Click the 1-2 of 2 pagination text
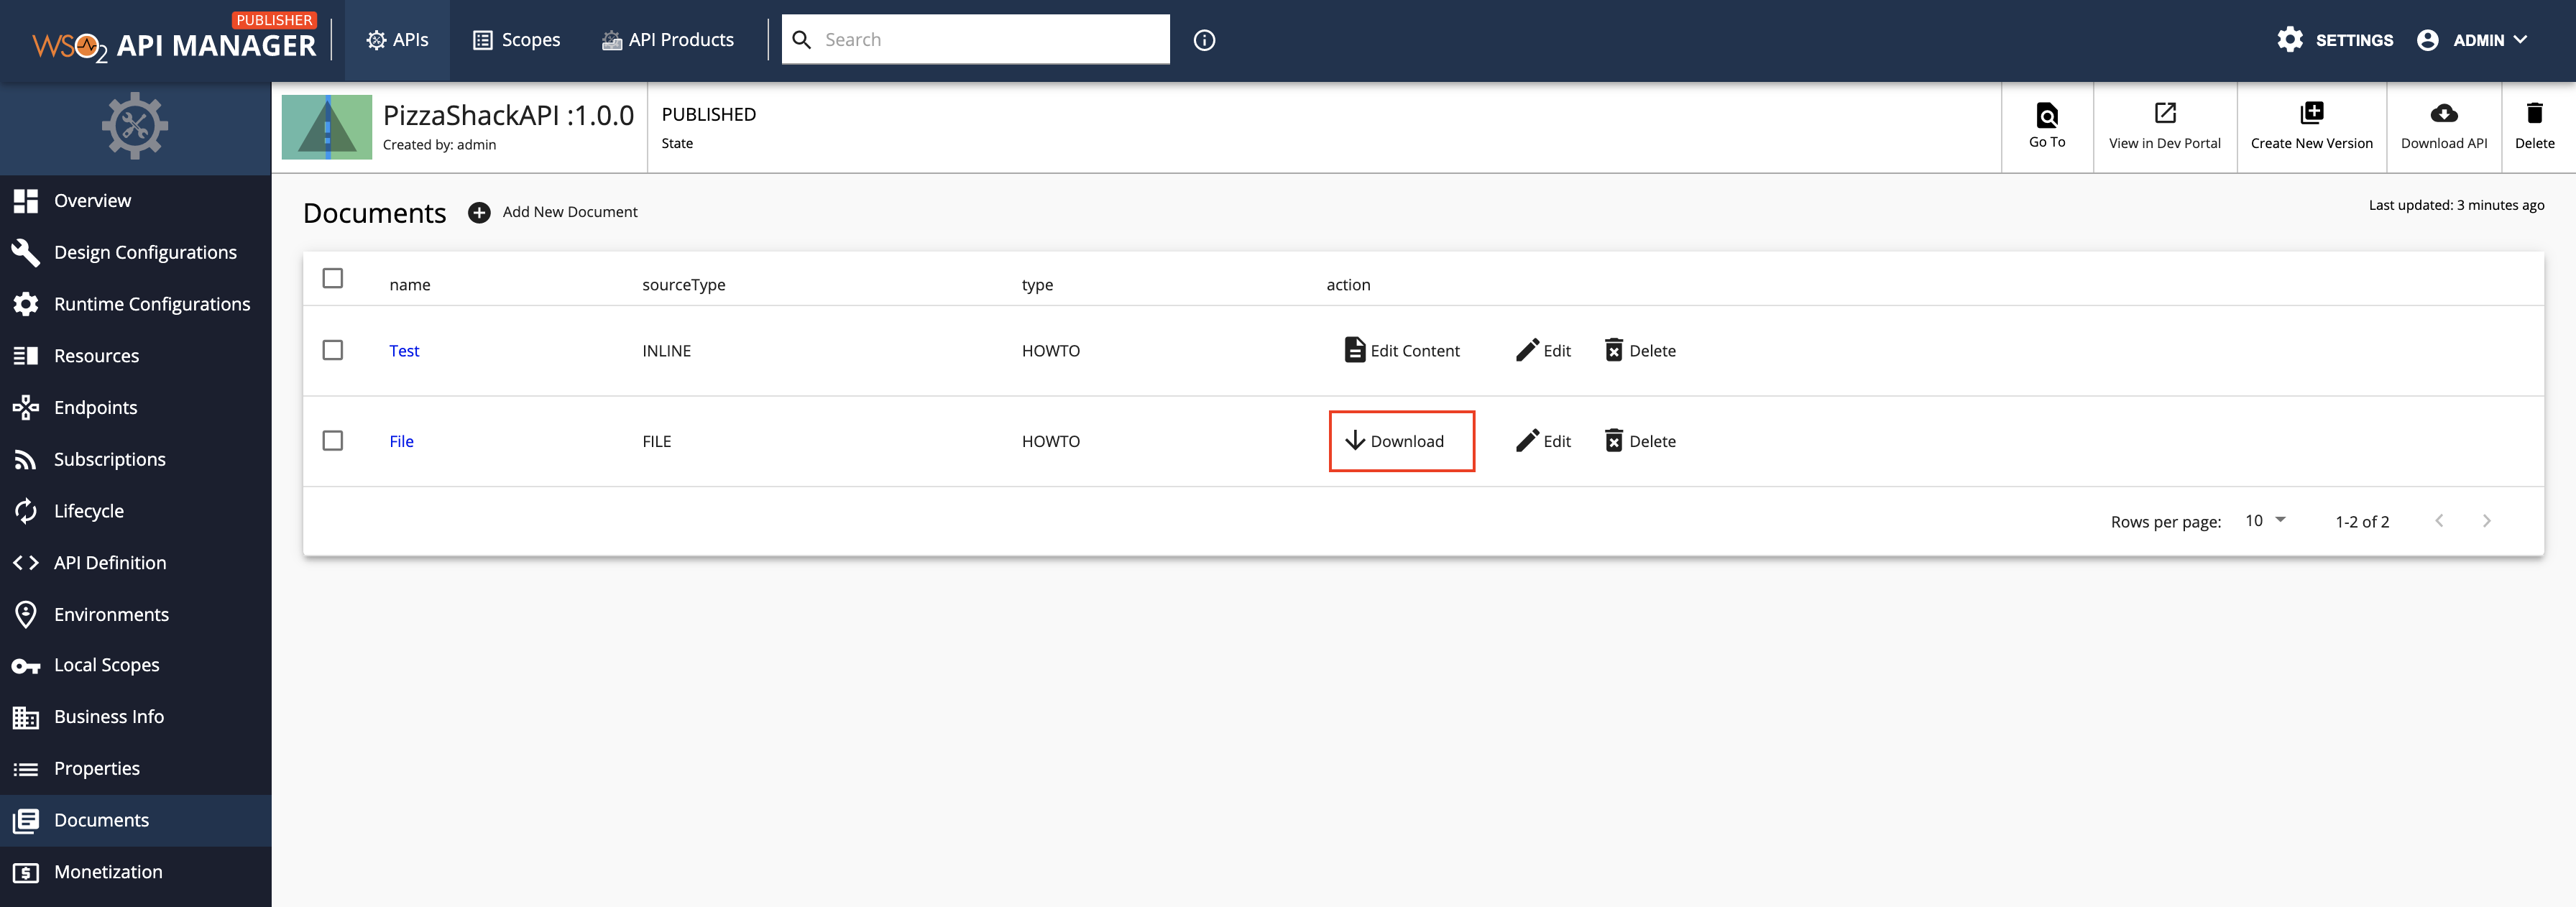This screenshot has height=907, width=2576. click(2362, 522)
